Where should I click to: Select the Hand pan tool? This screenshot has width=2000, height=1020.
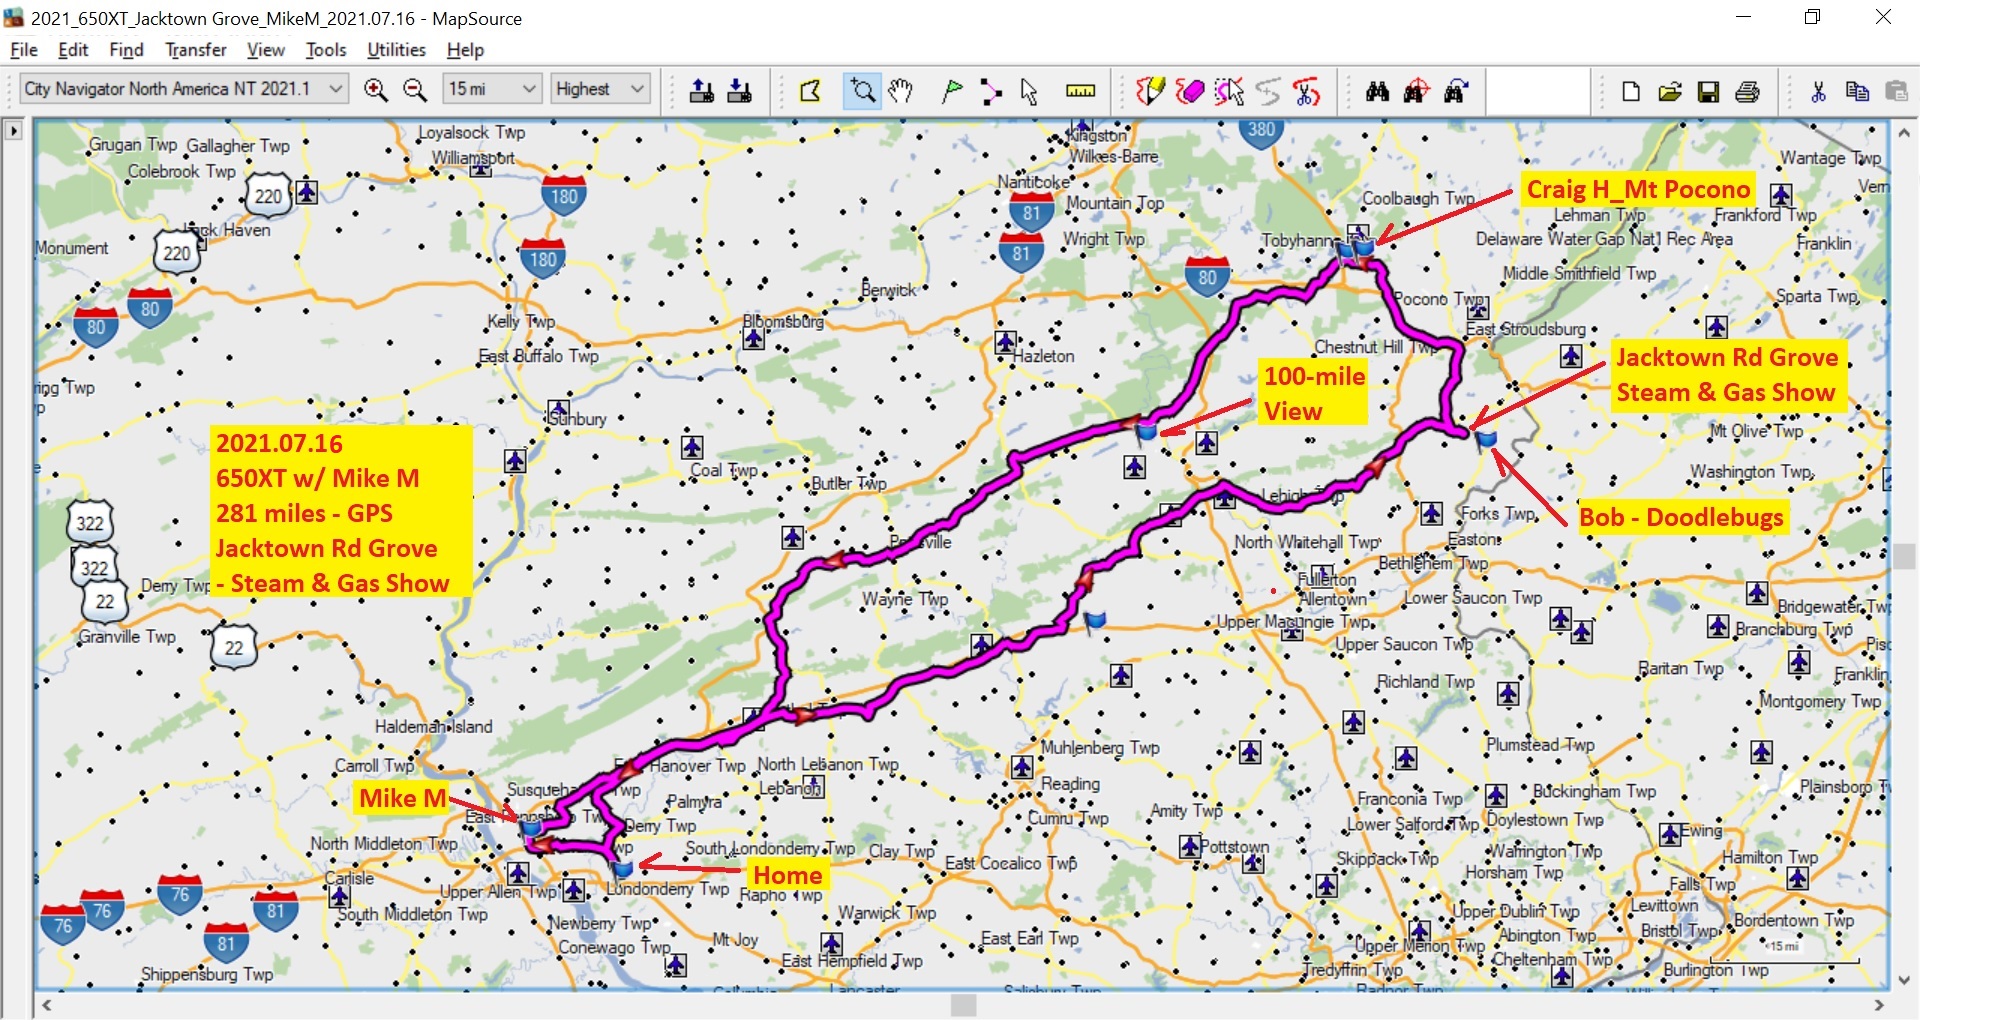[x=900, y=91]
